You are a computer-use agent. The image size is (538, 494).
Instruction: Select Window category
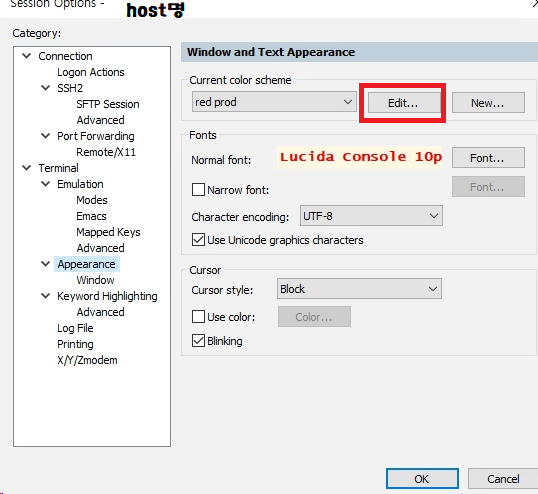95,280
